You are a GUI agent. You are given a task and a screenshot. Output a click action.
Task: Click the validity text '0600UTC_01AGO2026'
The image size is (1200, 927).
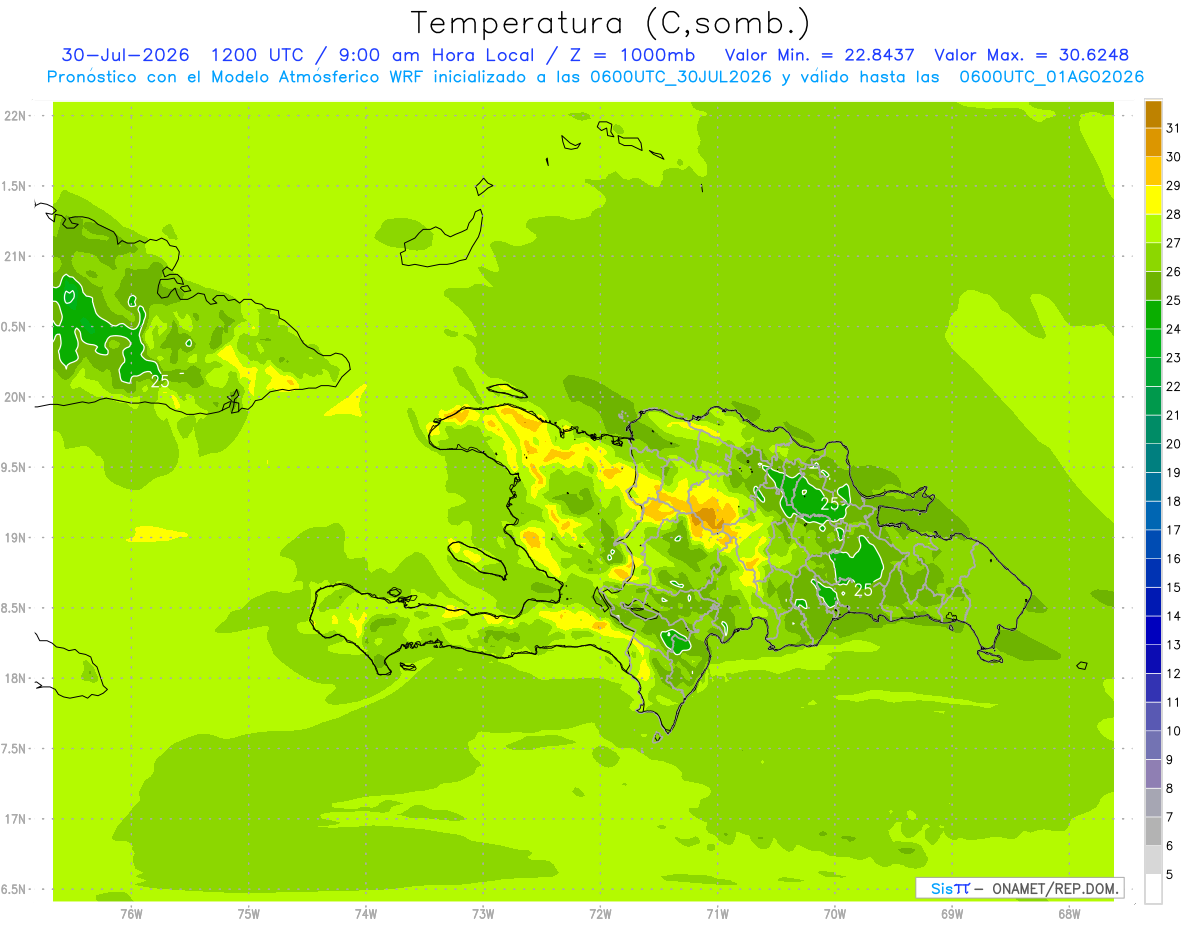click(x=1052, y=77)
